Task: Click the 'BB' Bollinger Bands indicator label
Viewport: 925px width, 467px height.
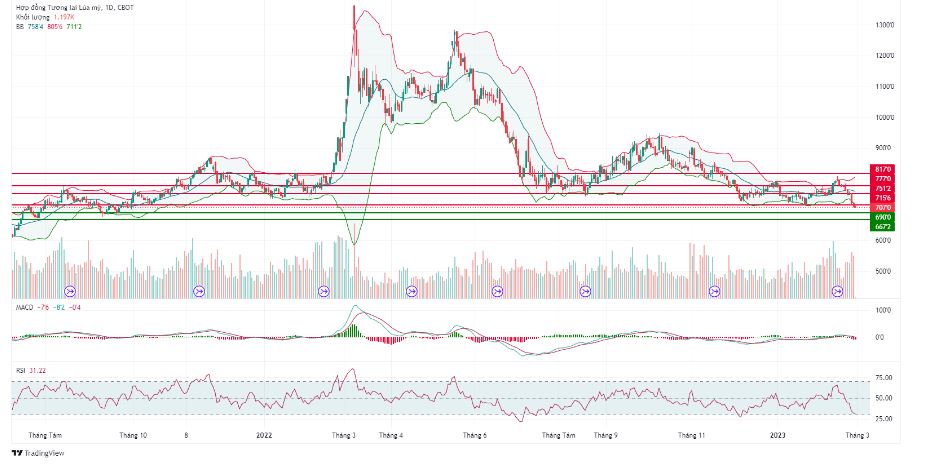Action: tap(20, 27)
